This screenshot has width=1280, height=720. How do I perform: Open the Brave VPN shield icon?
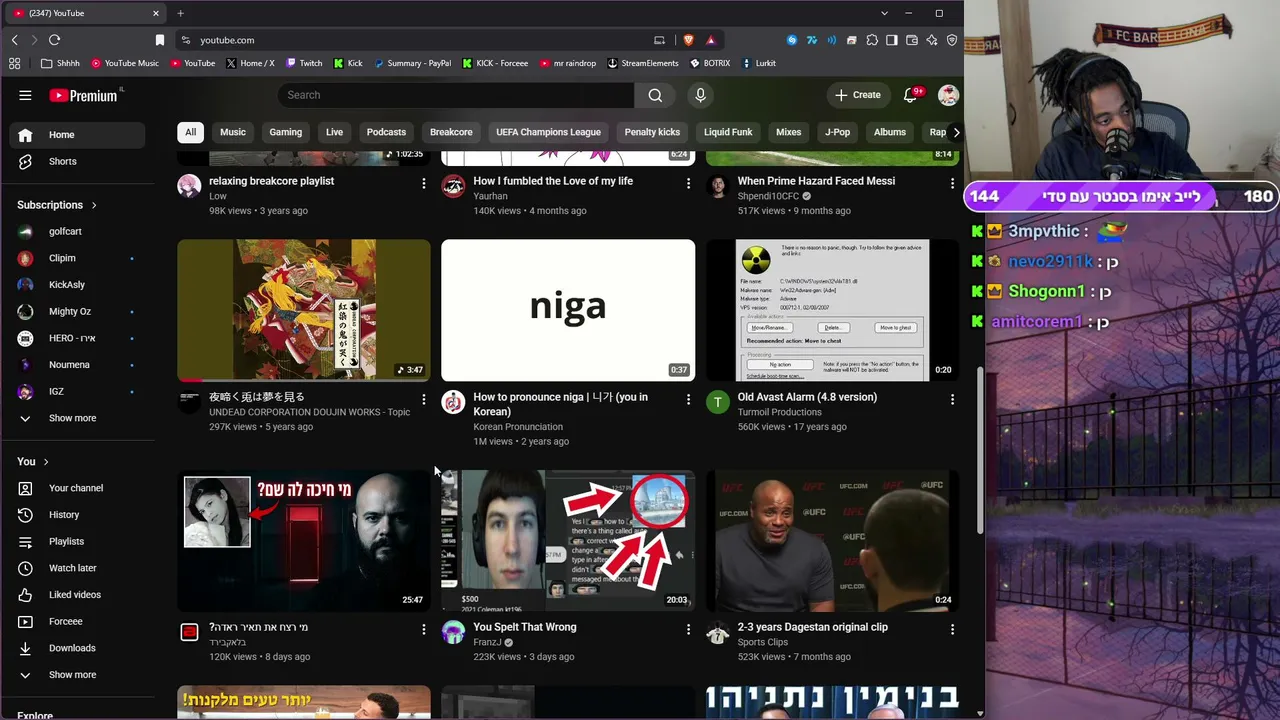[x=952, y=40]
